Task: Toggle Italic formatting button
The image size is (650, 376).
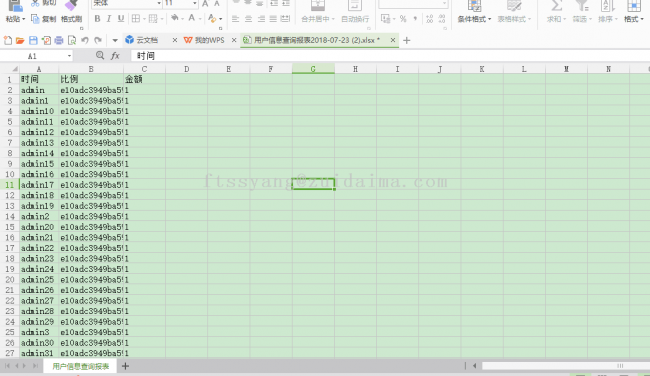Action: (x=109, y=19)
